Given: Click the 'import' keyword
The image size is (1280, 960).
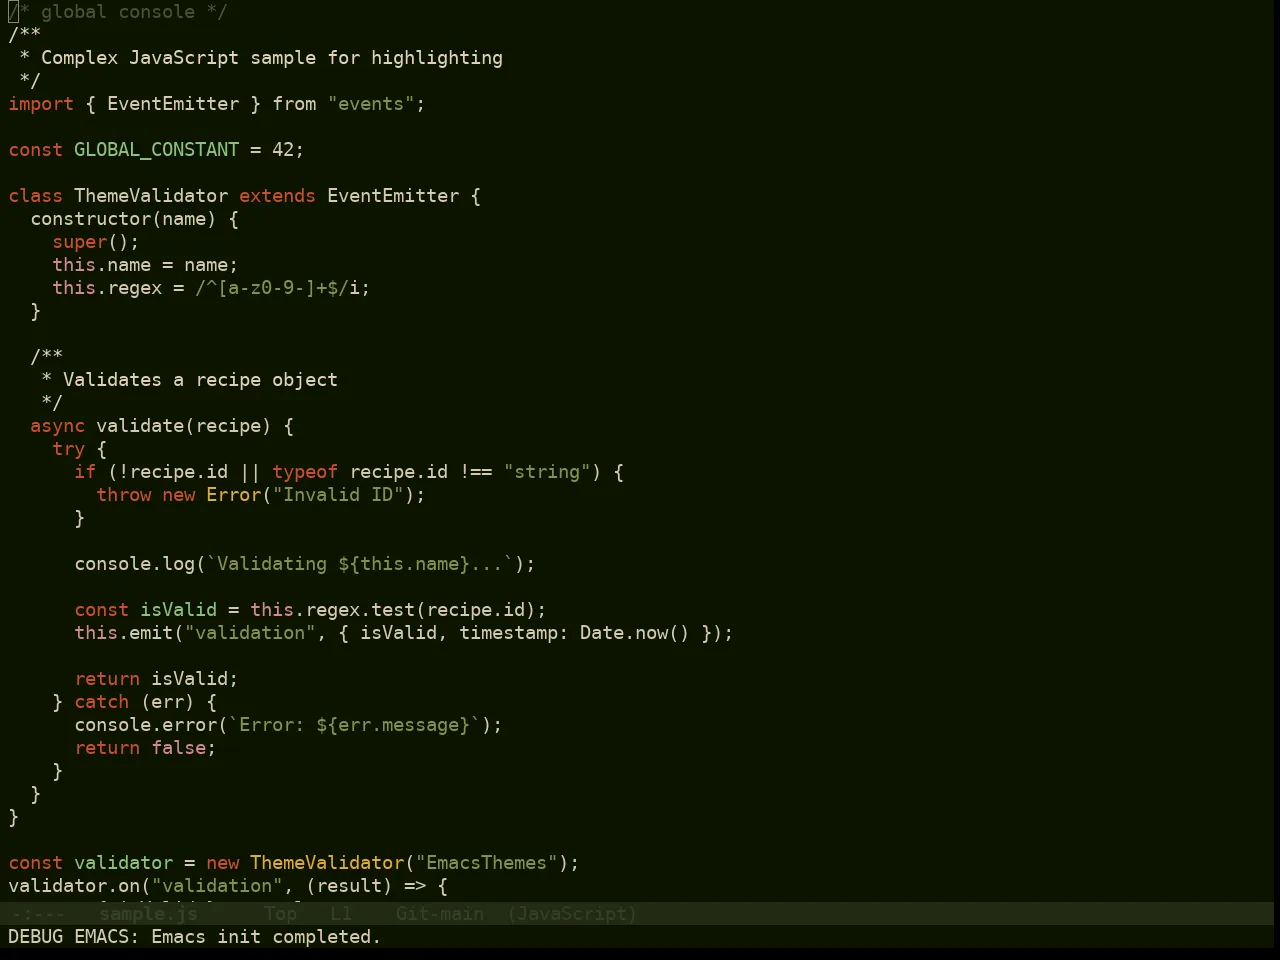Looking at the screenshot, I should 41,104.
